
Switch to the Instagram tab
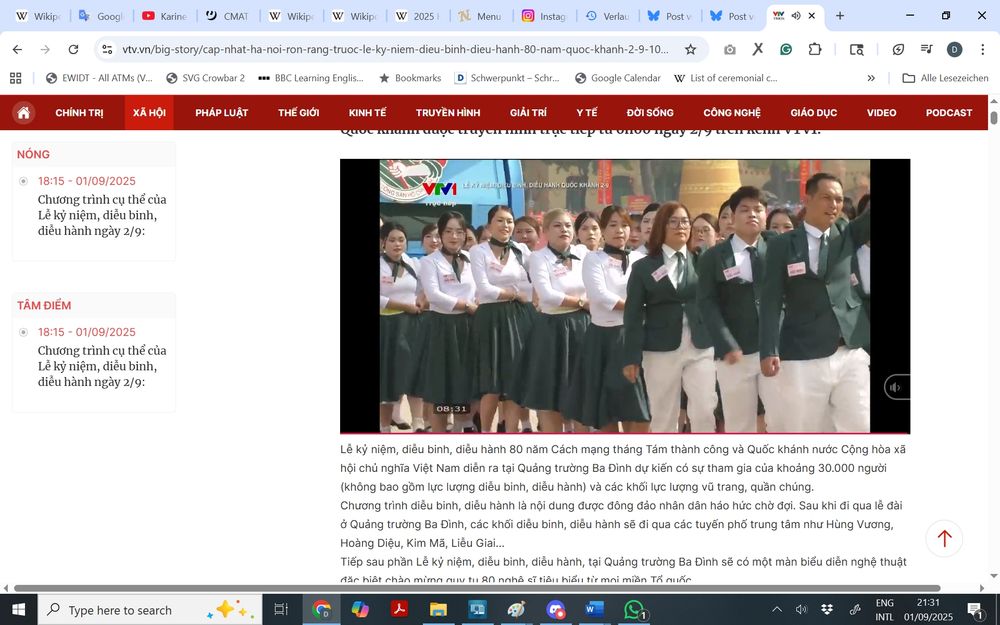click(x=545, y=16)
